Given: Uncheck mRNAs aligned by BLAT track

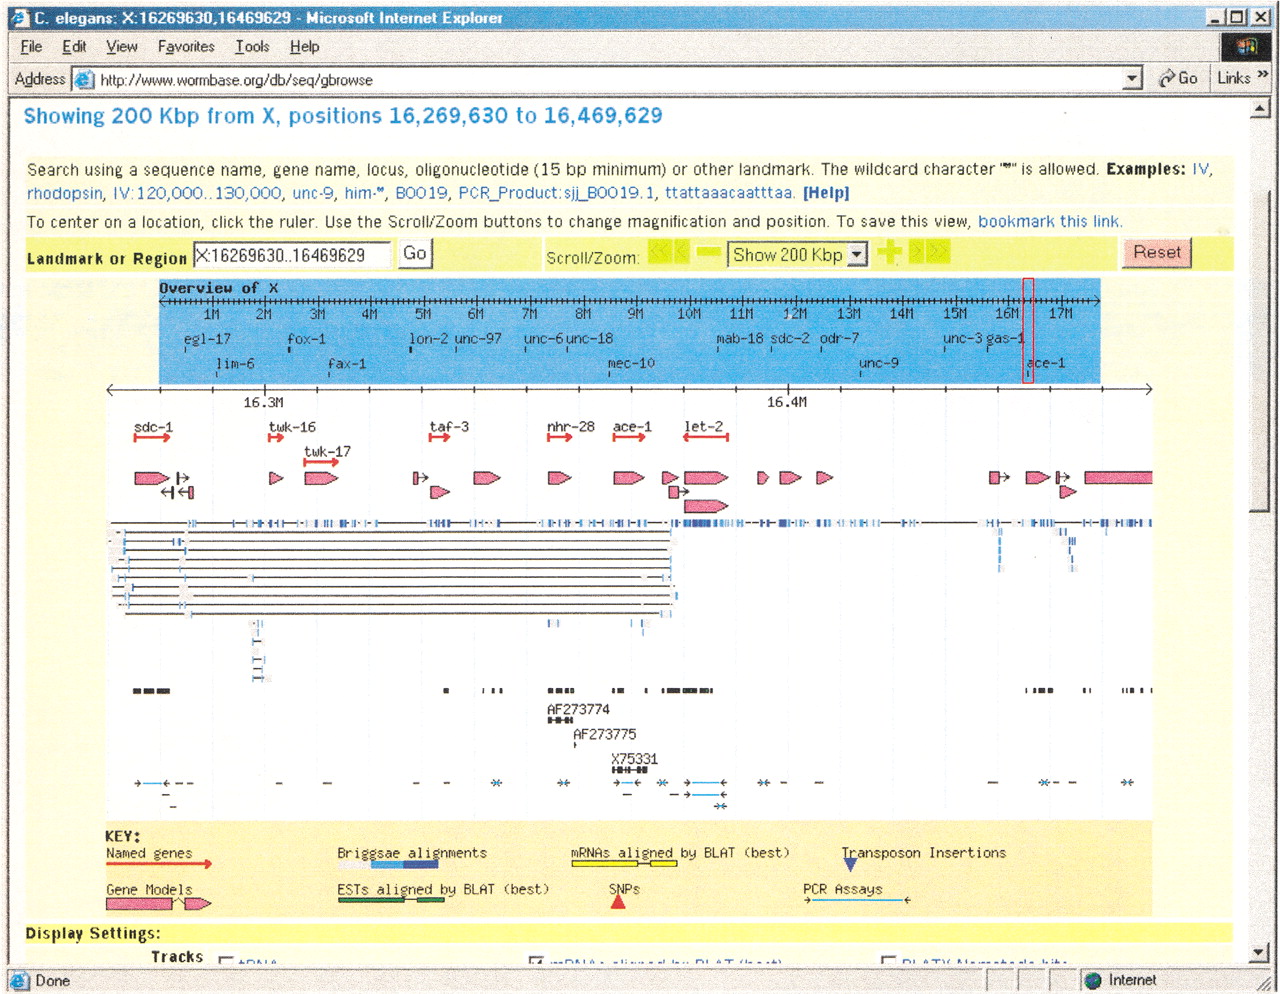Looking at the screenshot, I should pyautogui.click(x=537, y=961).
